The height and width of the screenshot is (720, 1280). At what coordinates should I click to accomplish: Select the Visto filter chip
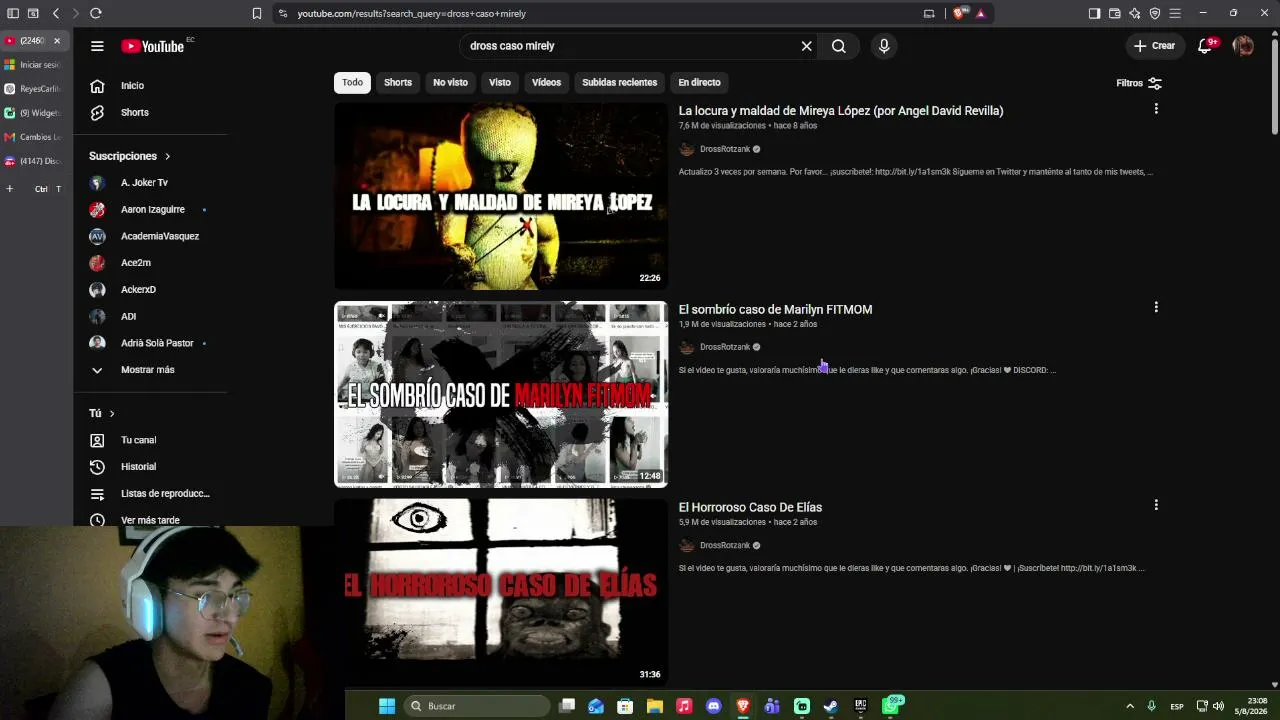coord(500,83)
